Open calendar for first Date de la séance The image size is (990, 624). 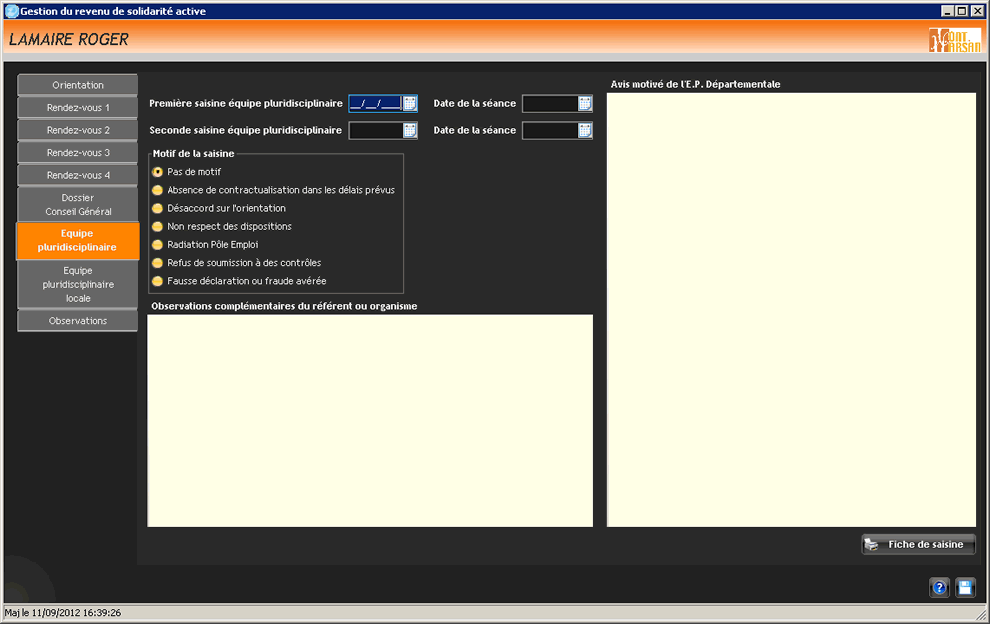pos(585,103)
